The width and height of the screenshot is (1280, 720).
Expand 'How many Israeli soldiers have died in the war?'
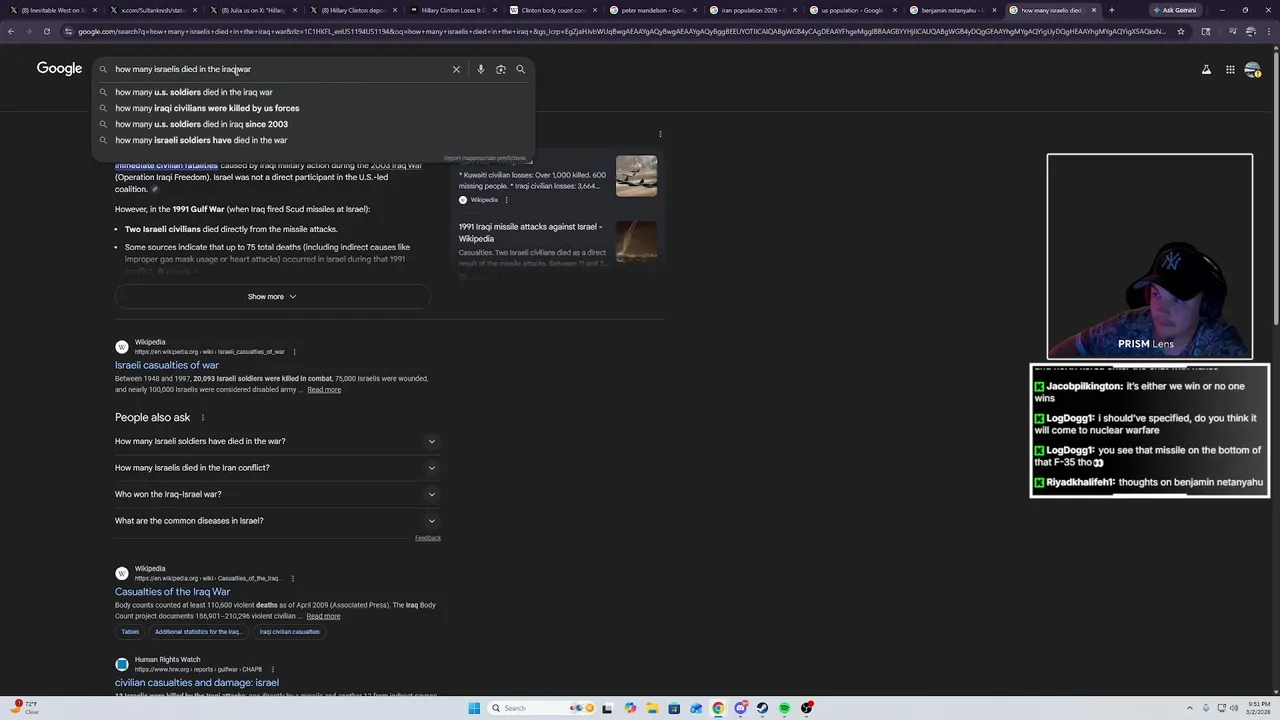[276, 441]
